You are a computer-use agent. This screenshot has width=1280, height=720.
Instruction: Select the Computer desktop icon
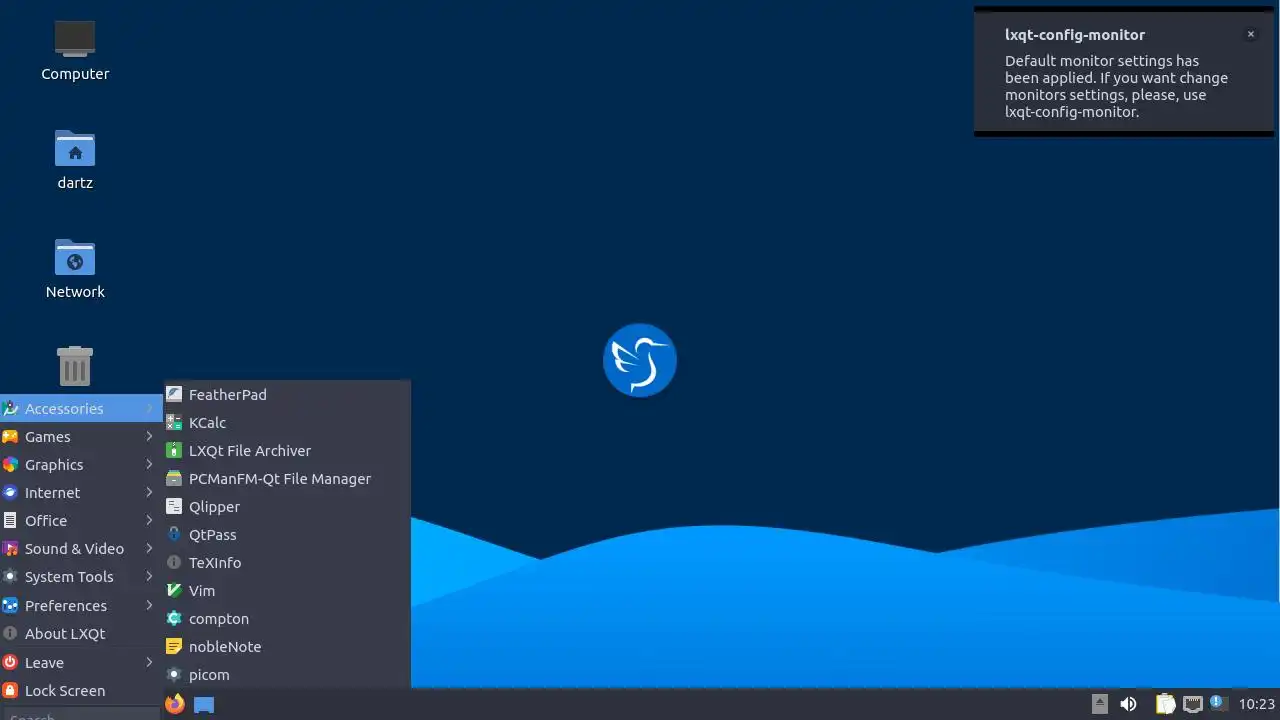[x=75, y=50]
